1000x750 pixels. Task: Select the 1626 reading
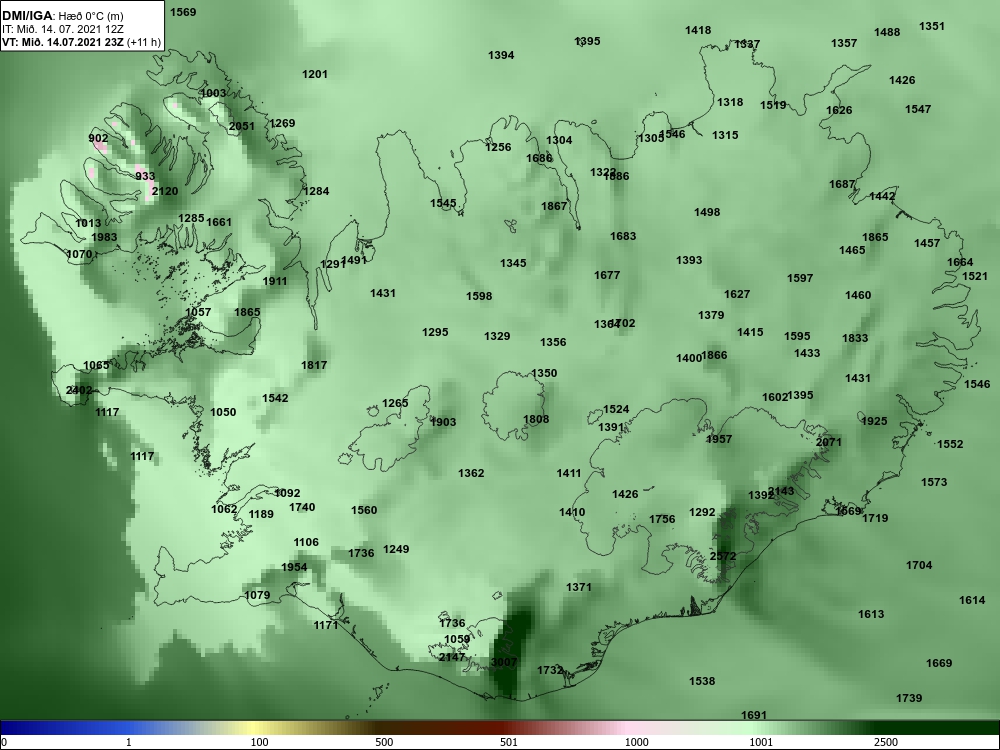click(839, 110)
